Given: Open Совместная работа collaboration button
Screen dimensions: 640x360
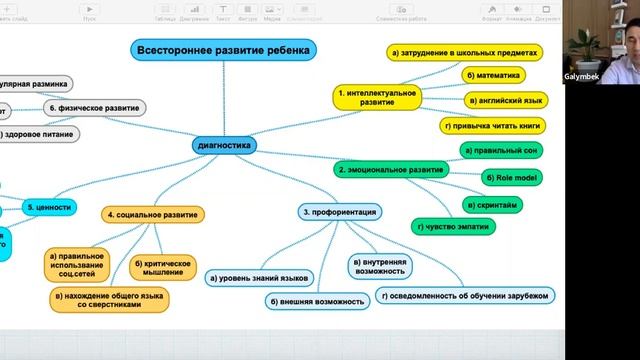Looking at the screenshot, I should 401,9.
